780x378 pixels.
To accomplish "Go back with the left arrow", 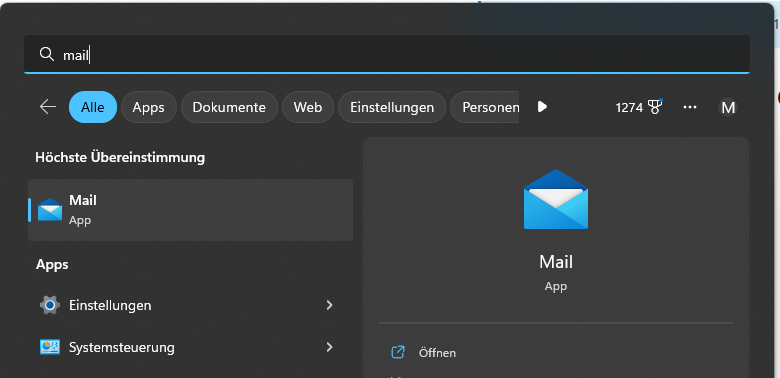I will coord(48,106).
